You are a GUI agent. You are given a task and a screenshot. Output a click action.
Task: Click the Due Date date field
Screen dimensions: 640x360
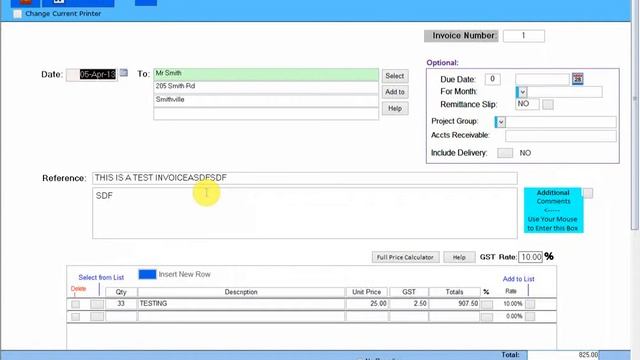tap(542, 79)
